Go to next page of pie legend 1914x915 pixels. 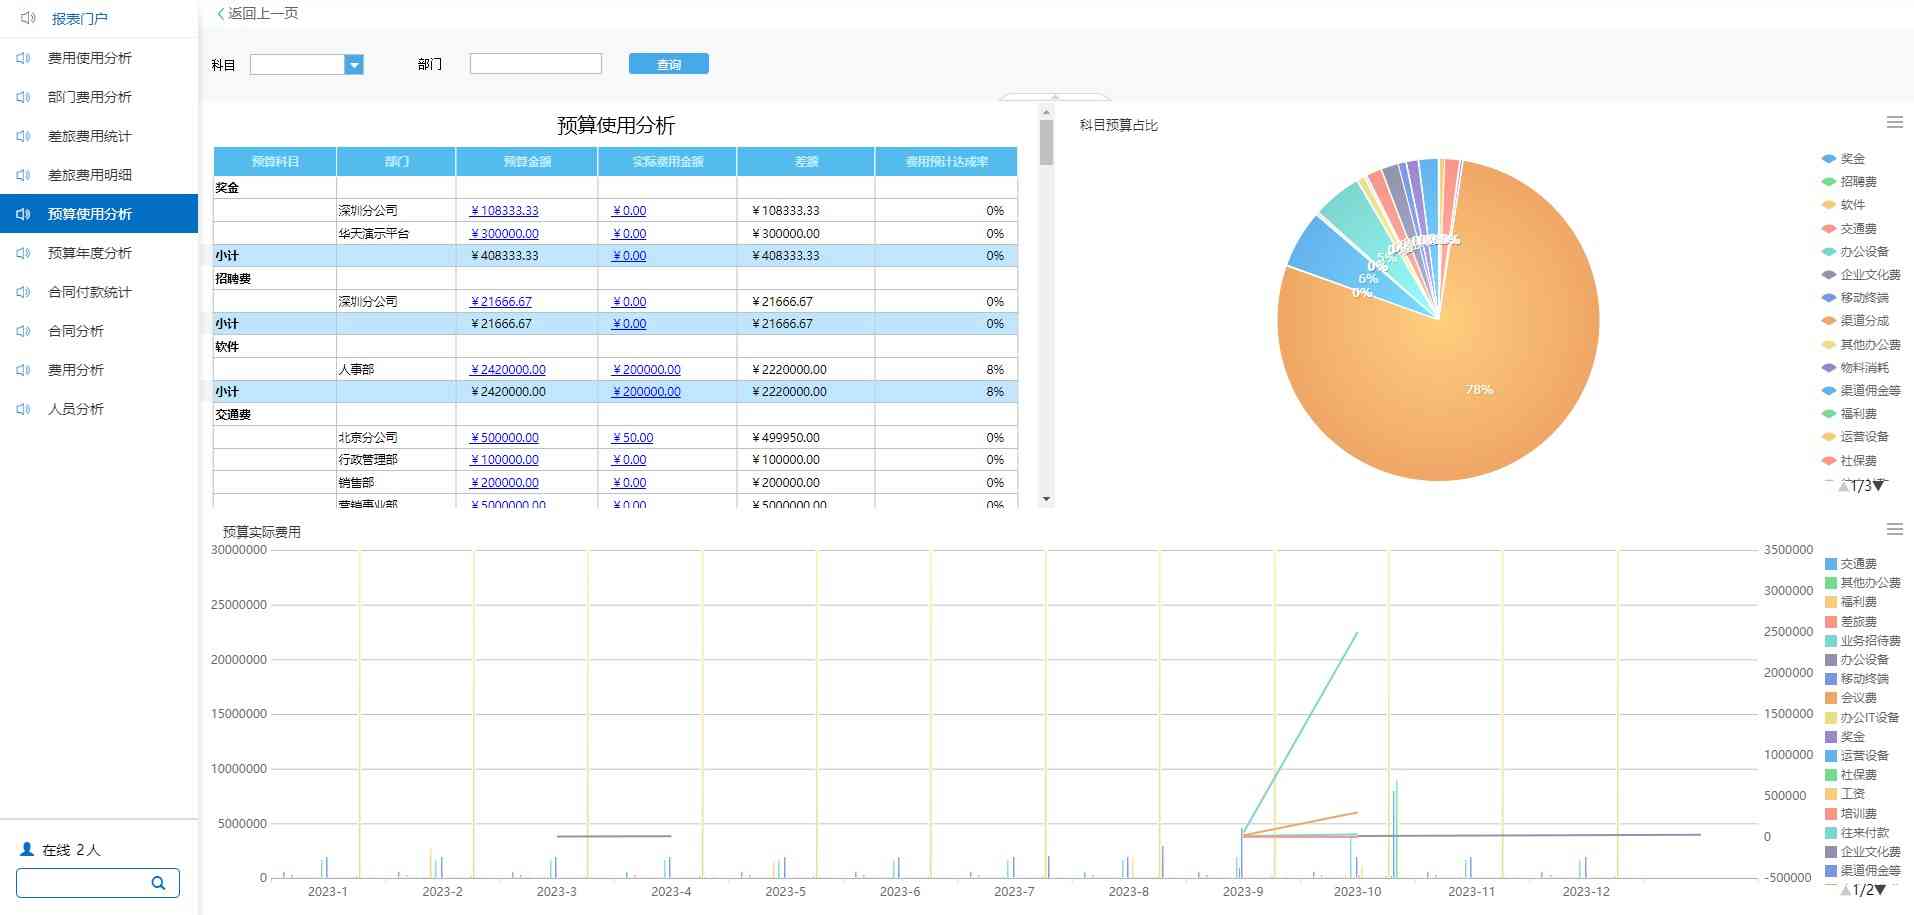click(1879, 486)
